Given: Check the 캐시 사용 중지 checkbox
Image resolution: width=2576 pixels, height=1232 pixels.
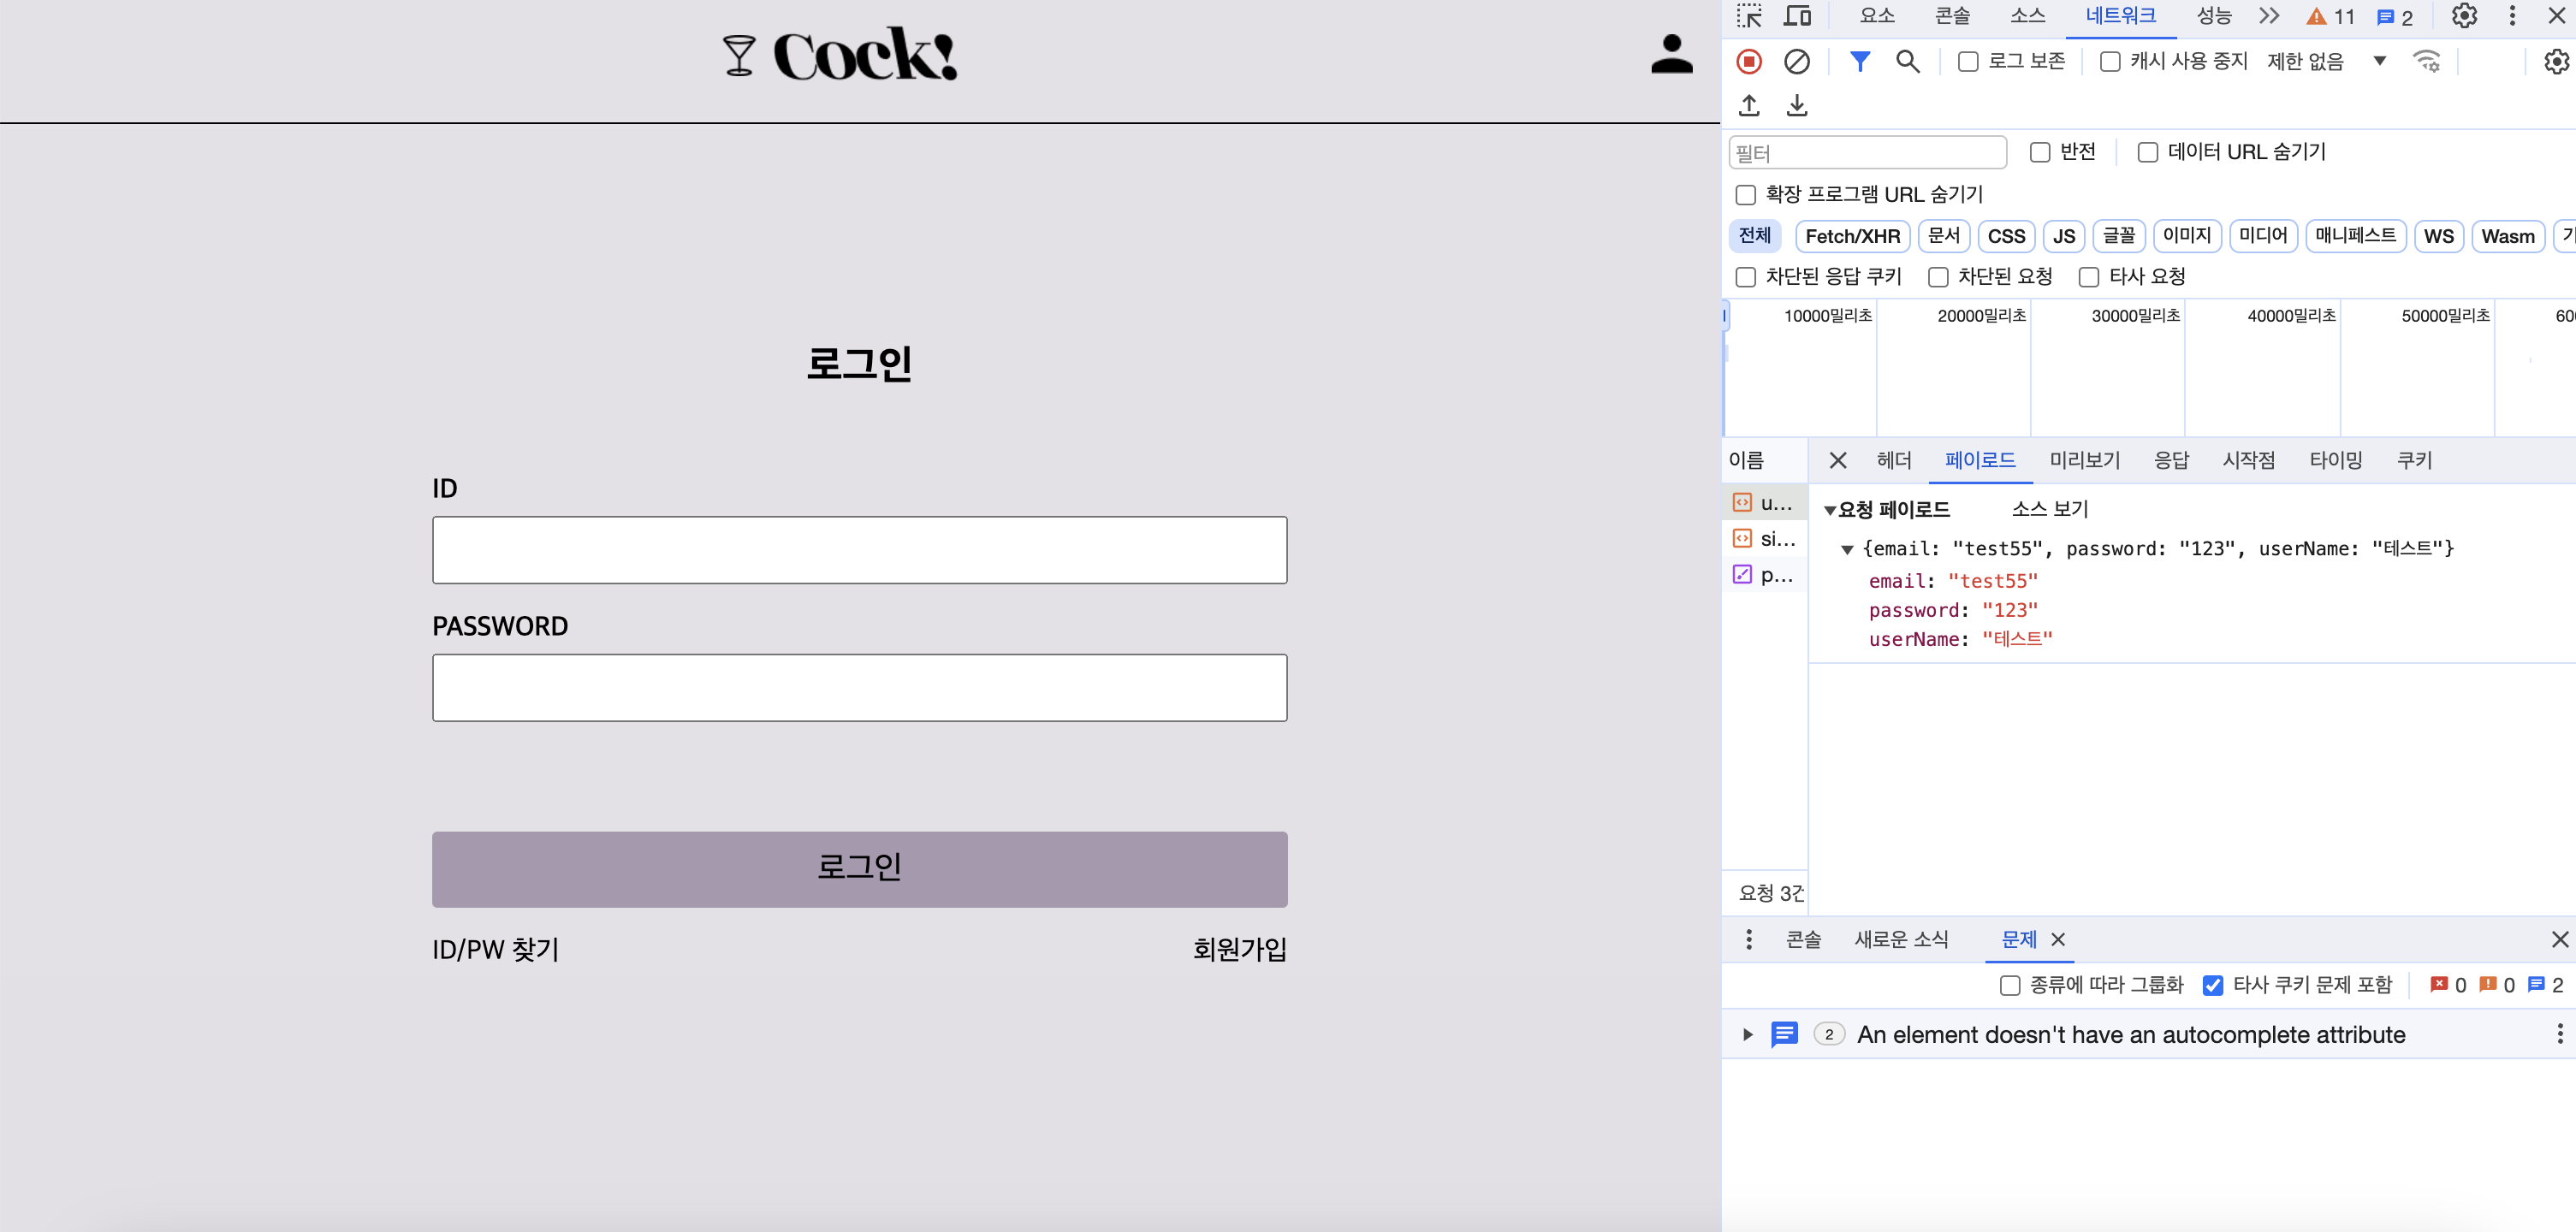Looking at the screenshot, I should [x=2110, y=62].
